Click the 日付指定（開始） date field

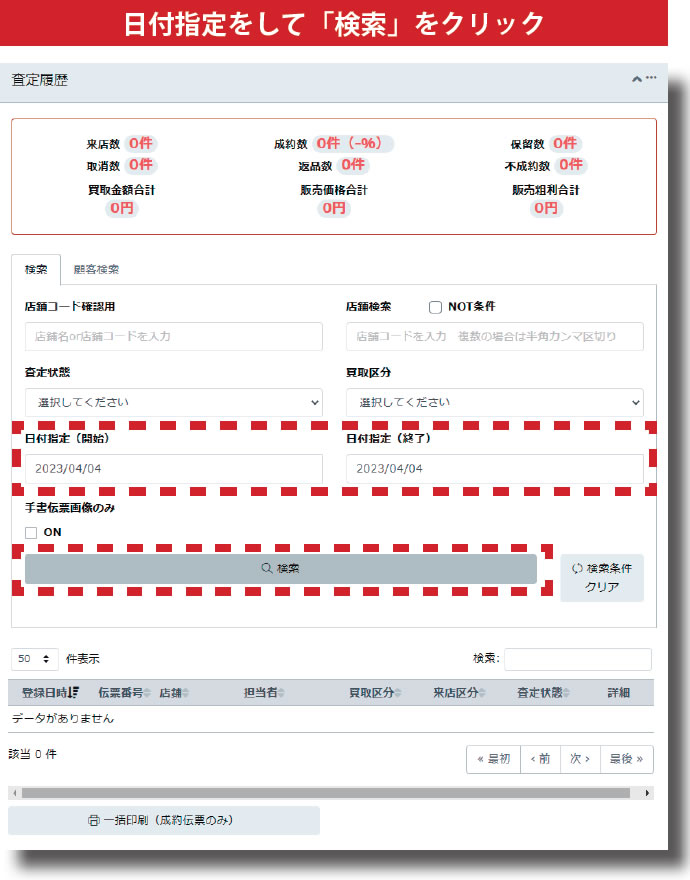coord(174,468)
